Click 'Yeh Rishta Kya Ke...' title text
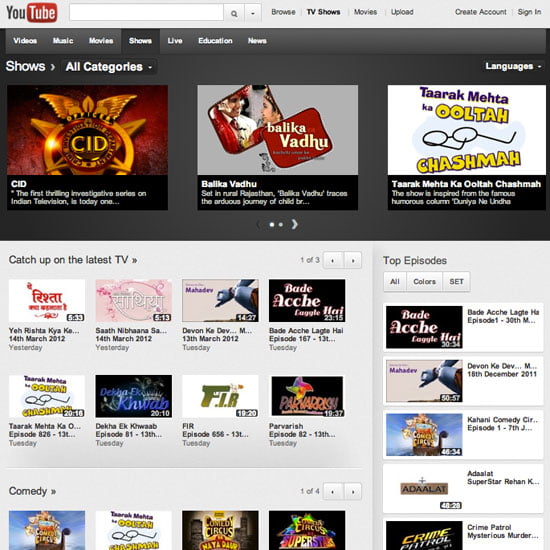550x550 pixels. click(44, 331)
